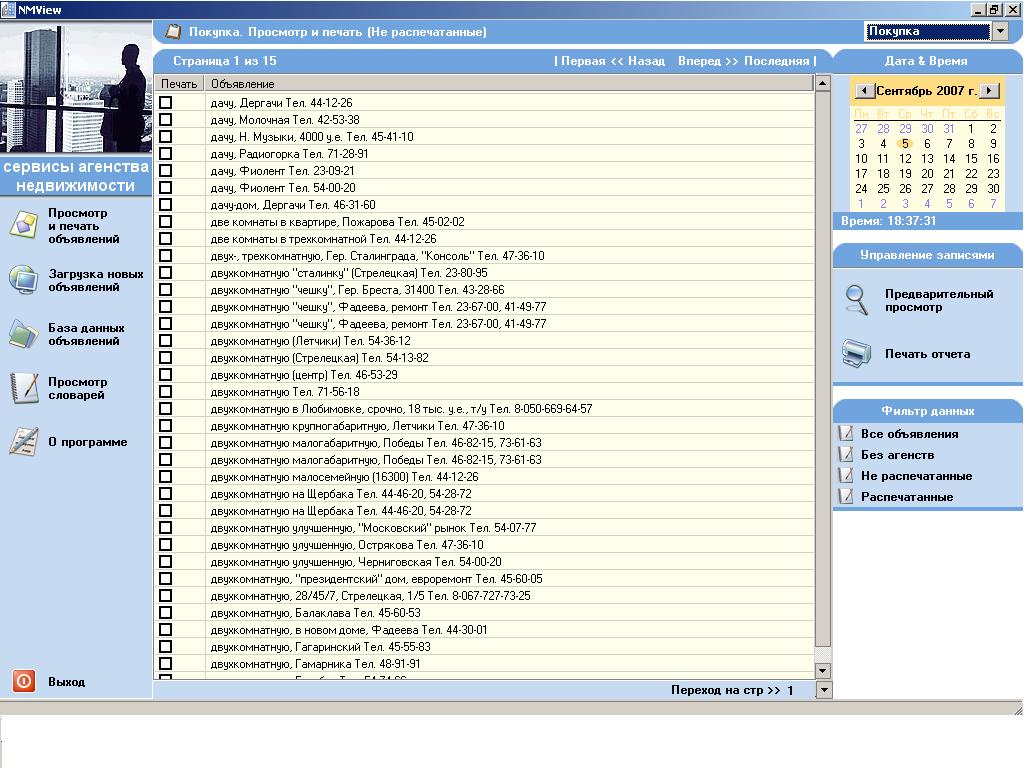Click the Страница 1 из 15 label
The height and width of the screenshot is (768, 1024).
pyautogui.click(x=225, y=61)
